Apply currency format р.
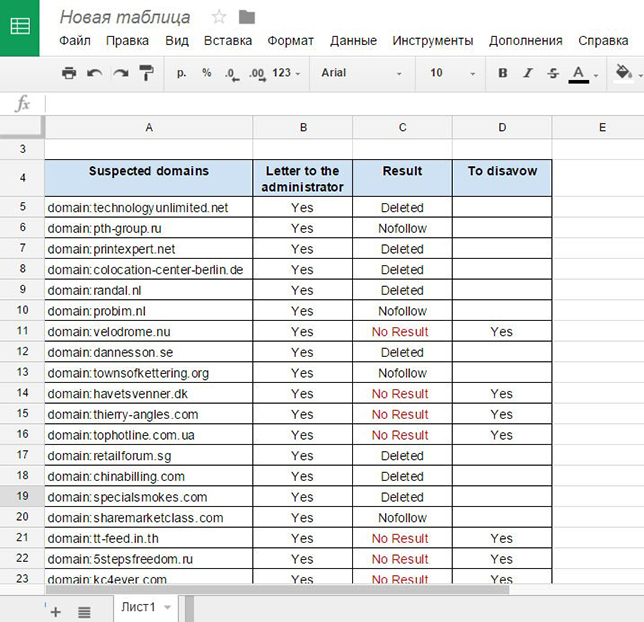 (x=181, y=73)
